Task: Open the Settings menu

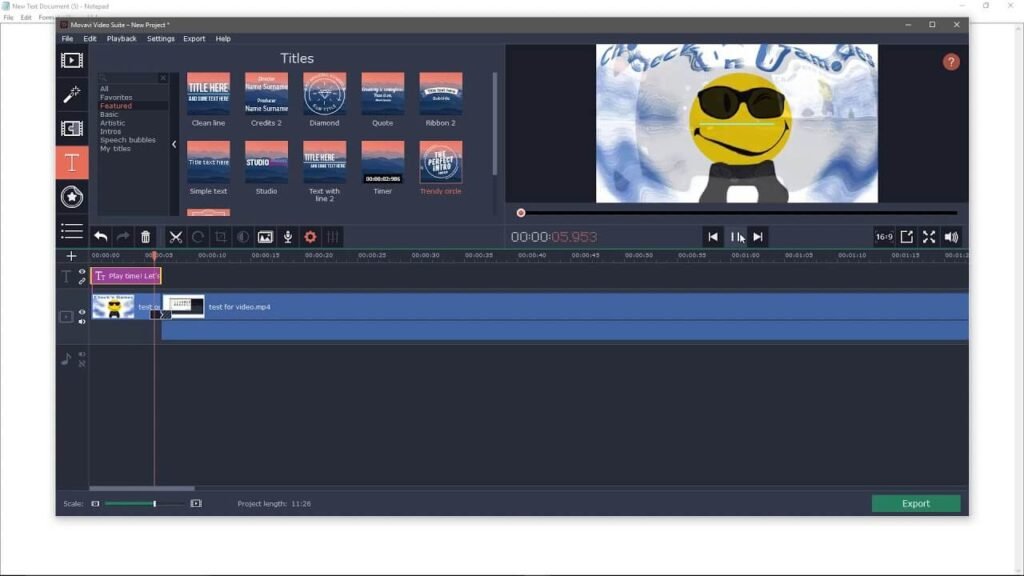Action: [161, 39]
